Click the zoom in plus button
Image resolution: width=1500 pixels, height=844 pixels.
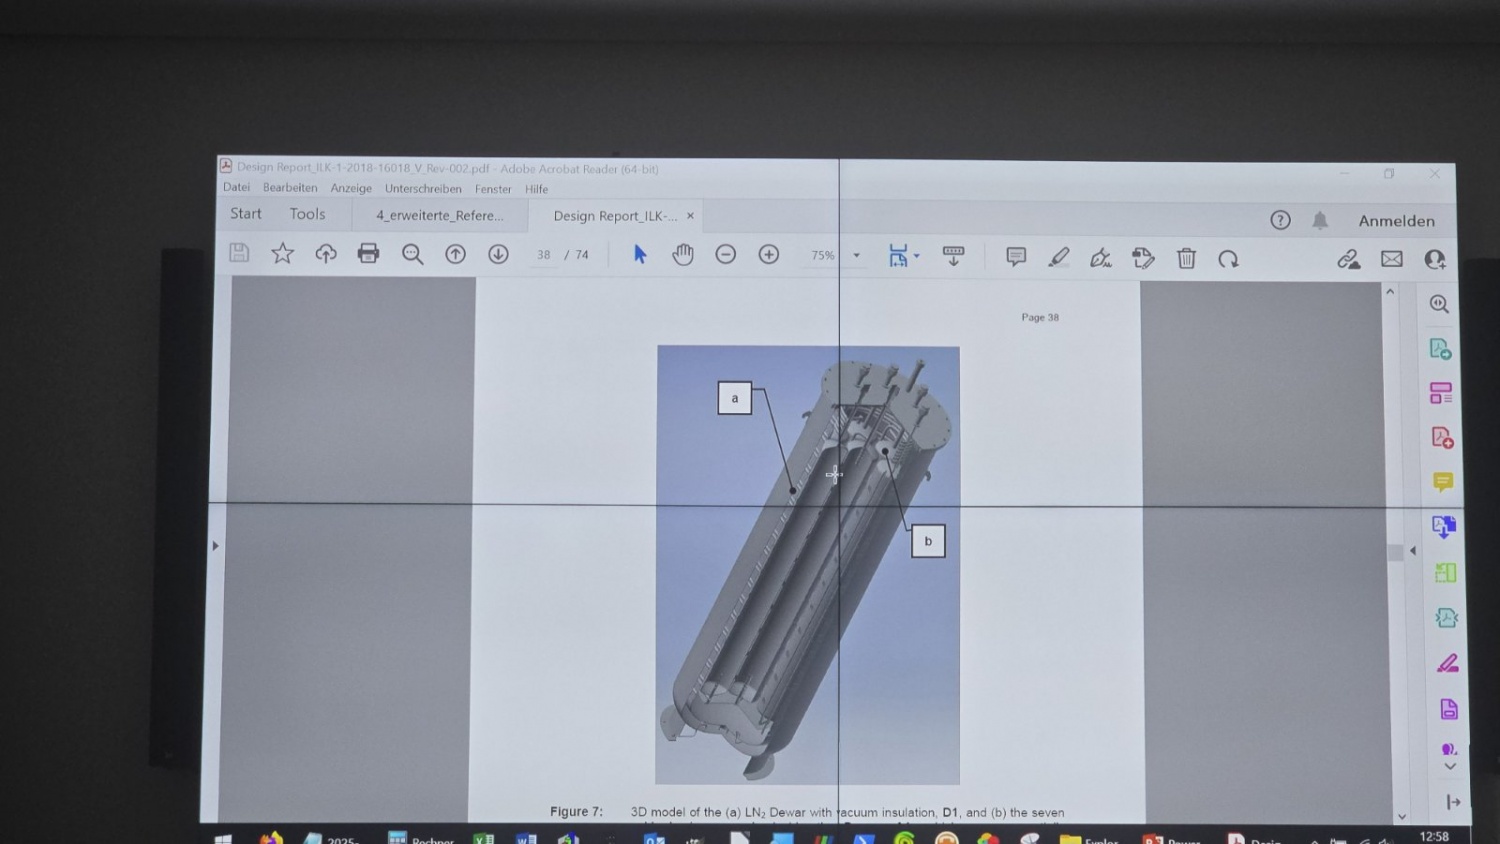coord(768,255)
